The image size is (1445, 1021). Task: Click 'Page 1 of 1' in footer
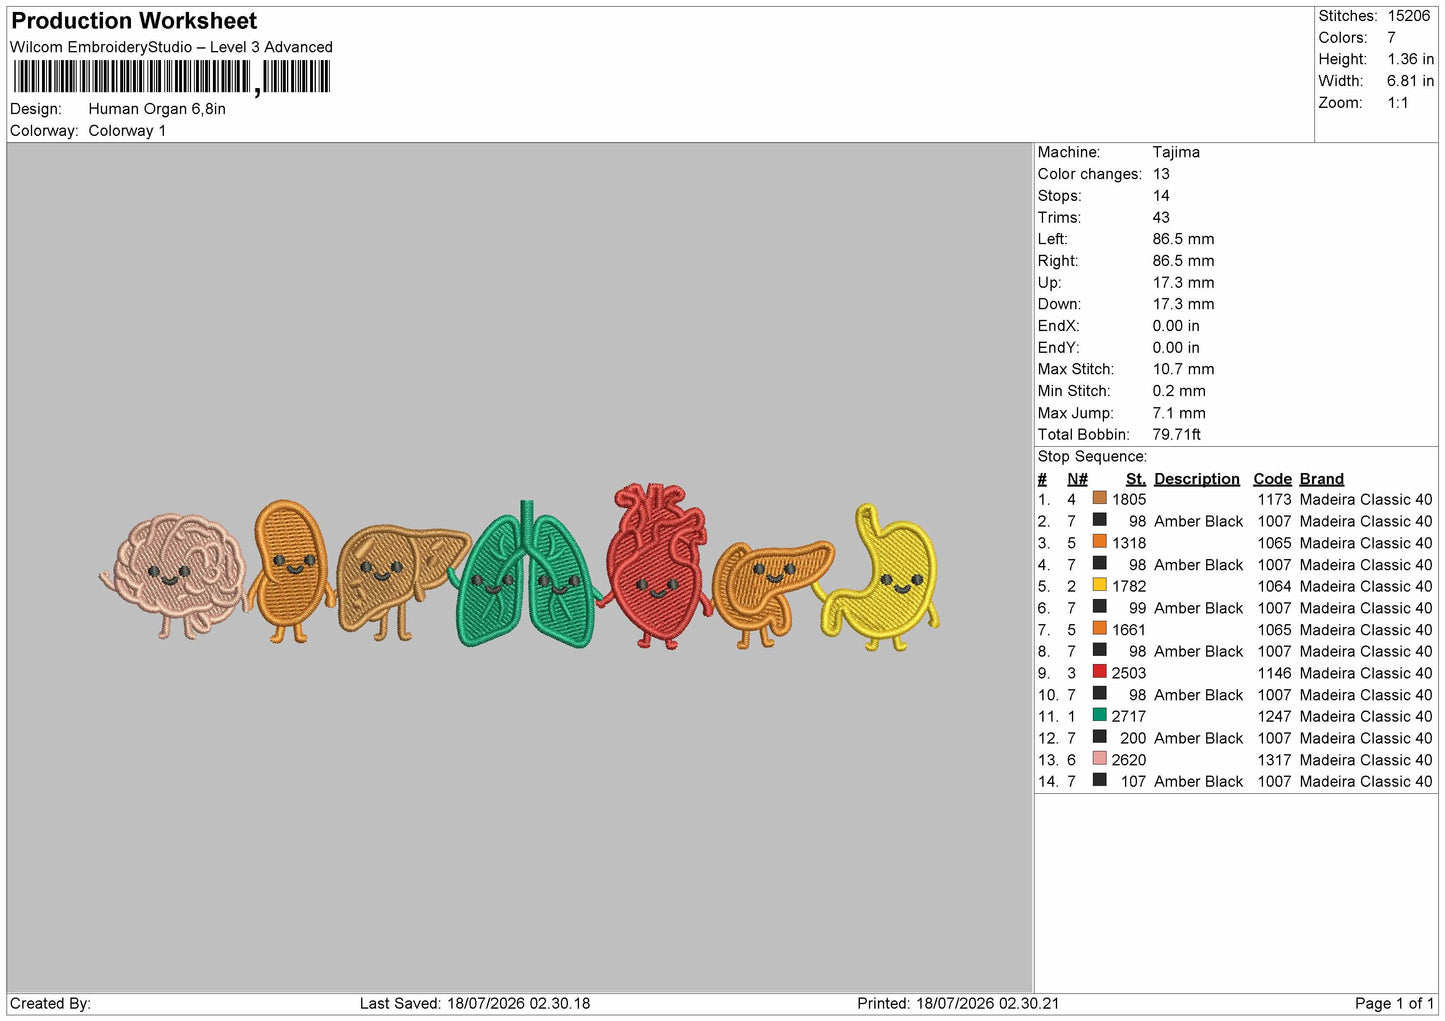coord(1394,1003)
